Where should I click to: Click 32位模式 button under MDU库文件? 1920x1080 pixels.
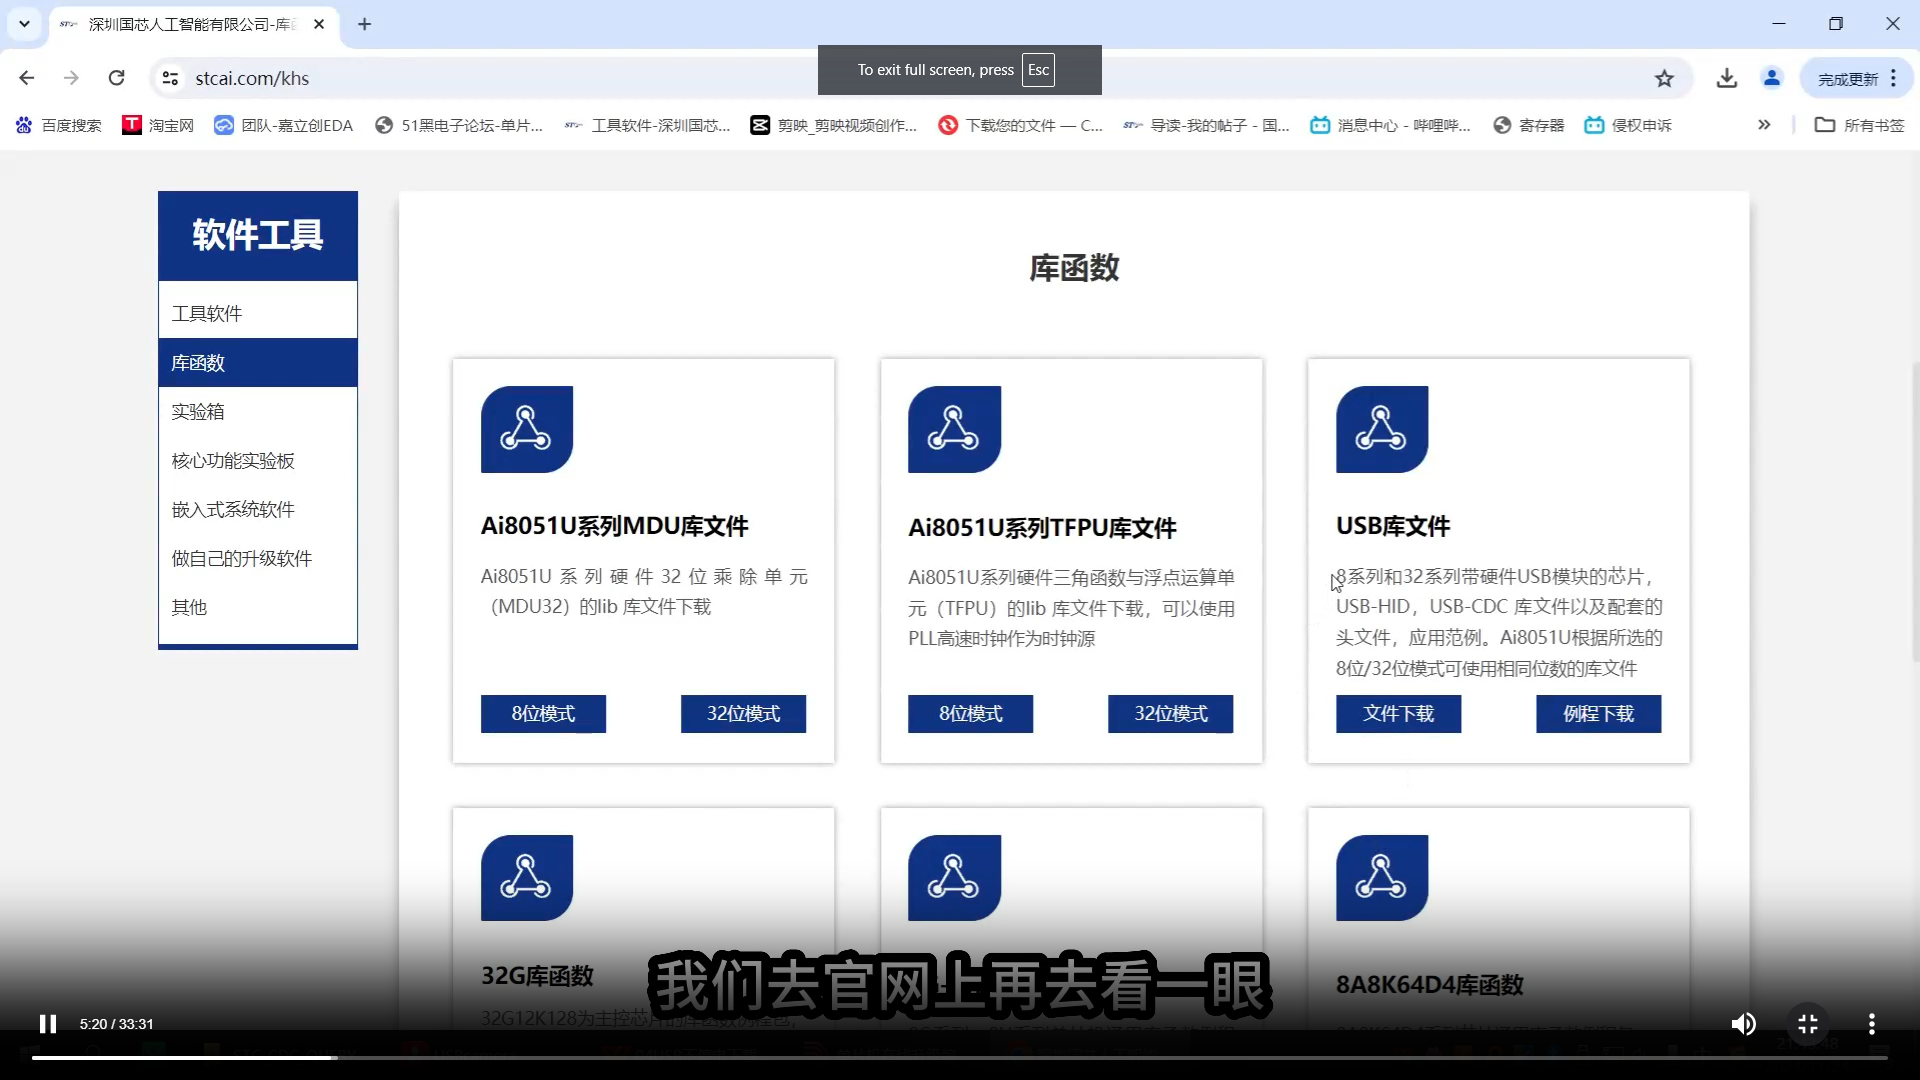tap(743, 713)
